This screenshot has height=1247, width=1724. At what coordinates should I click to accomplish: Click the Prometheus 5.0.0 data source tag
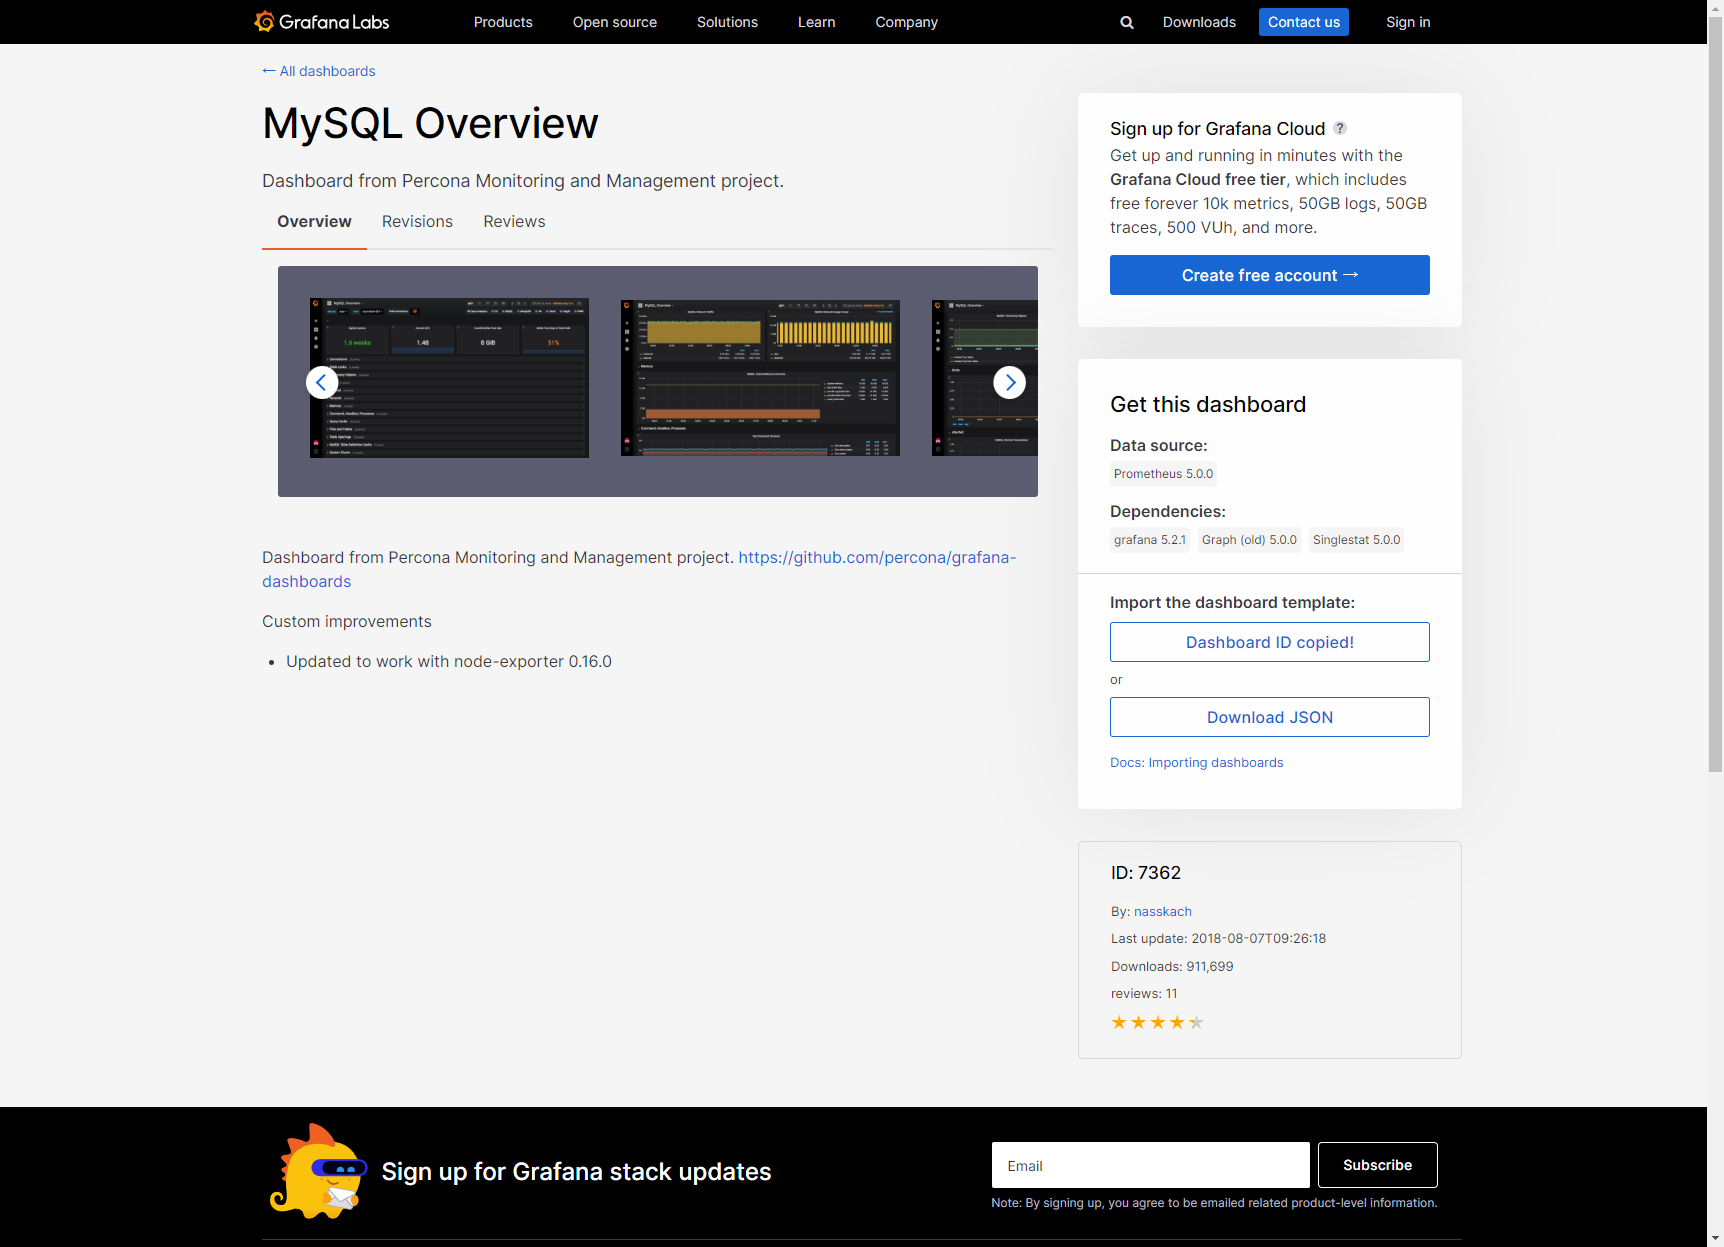click(1163, 474)
